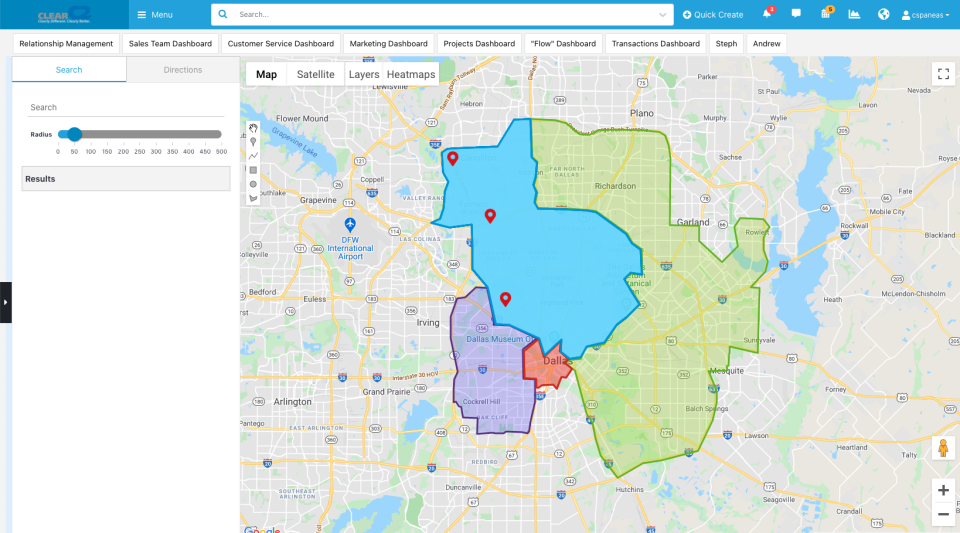Switch to the Directions tab
The height and width of the screenshot is (533, 960).
182,70
